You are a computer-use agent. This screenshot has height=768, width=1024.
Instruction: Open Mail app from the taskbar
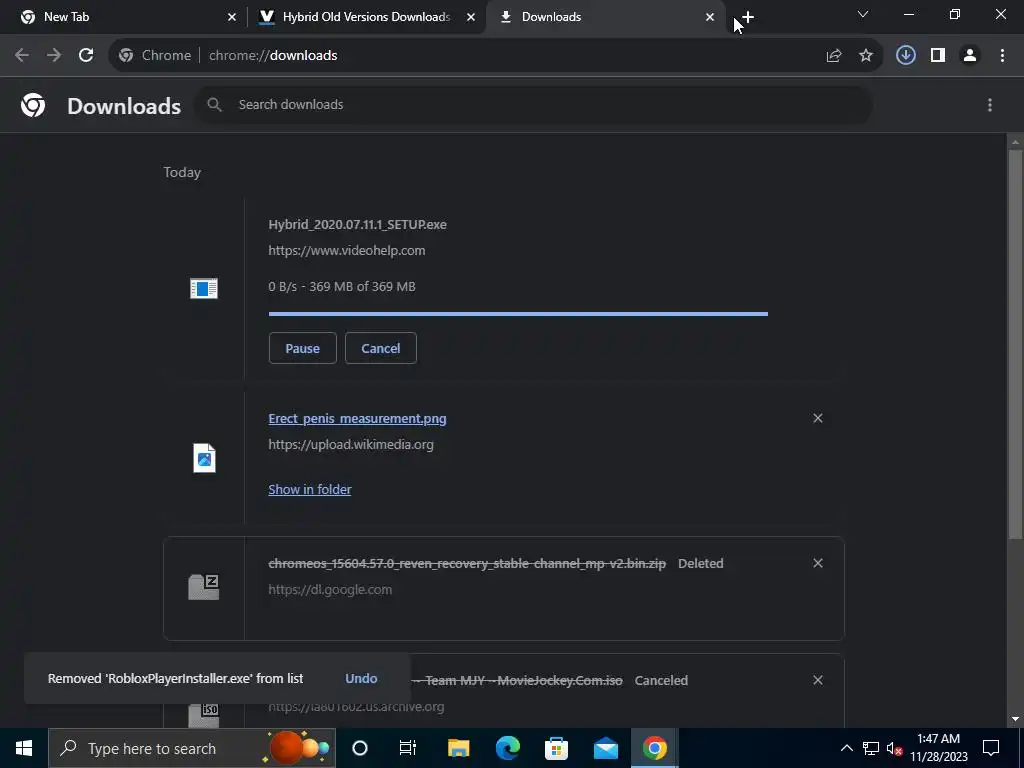pos(606,748)
